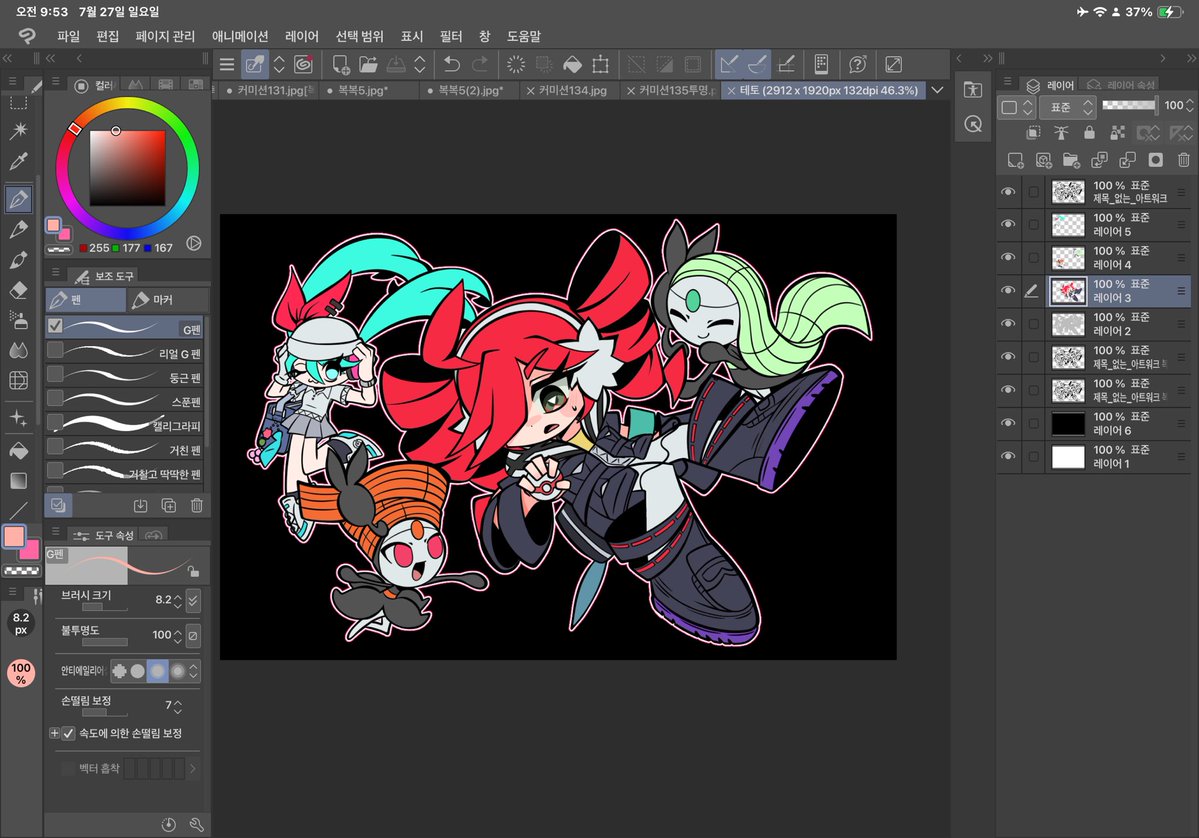Select the rectangular Selection marquee tool
Viewport: 1199px width, 838px height.
click(x=19, y=102)
